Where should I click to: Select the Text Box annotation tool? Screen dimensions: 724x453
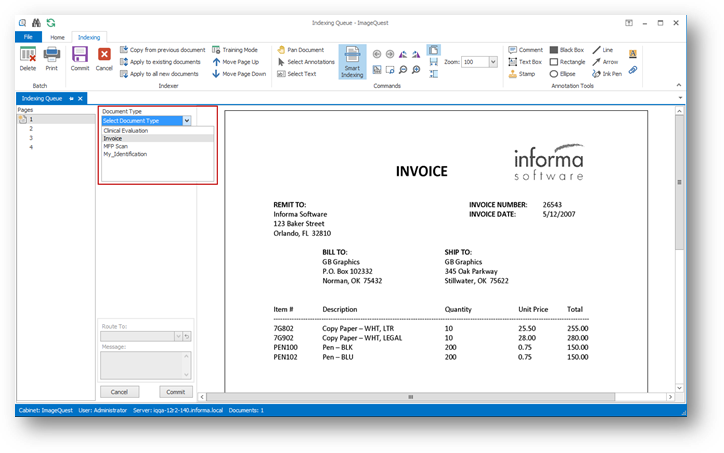525,62
